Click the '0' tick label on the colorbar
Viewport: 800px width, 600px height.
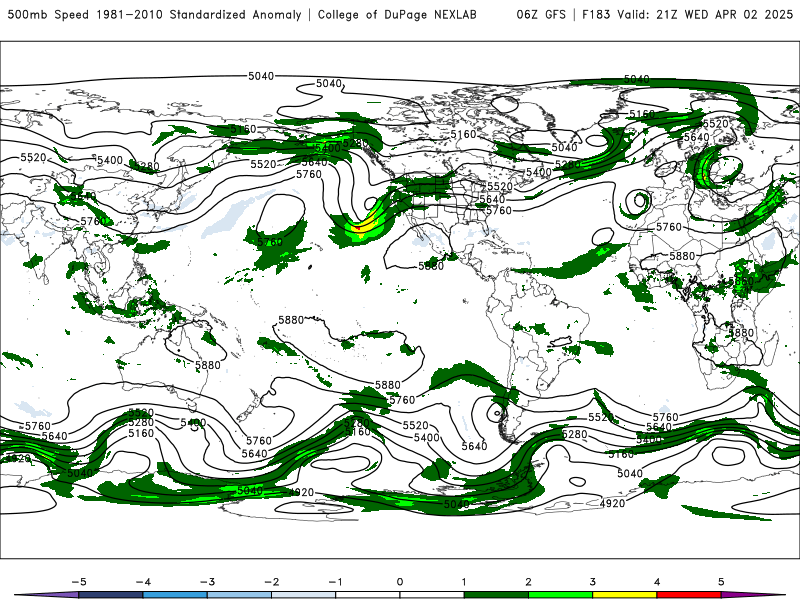click(399, 582)
